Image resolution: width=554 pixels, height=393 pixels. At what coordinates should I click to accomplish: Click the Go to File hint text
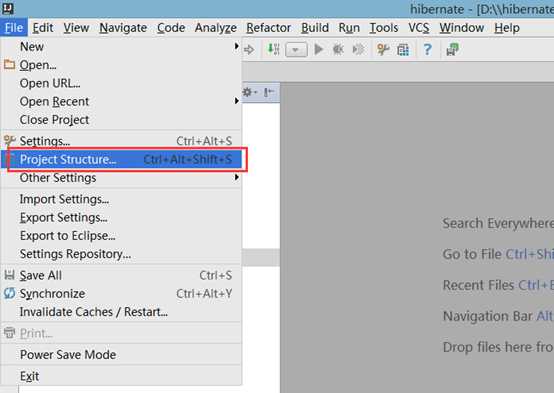click(472, 254)
